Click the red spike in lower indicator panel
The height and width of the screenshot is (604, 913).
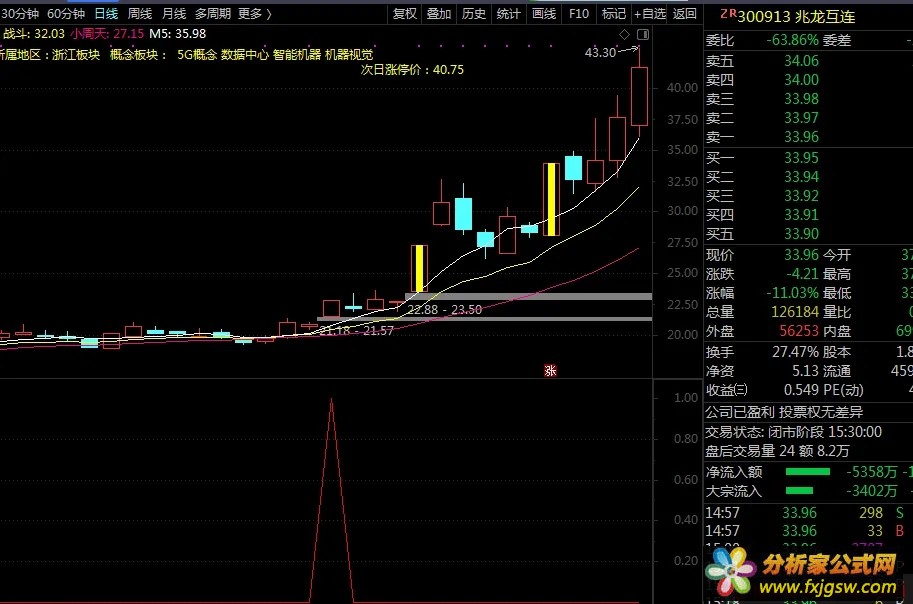tap(331, 500)
